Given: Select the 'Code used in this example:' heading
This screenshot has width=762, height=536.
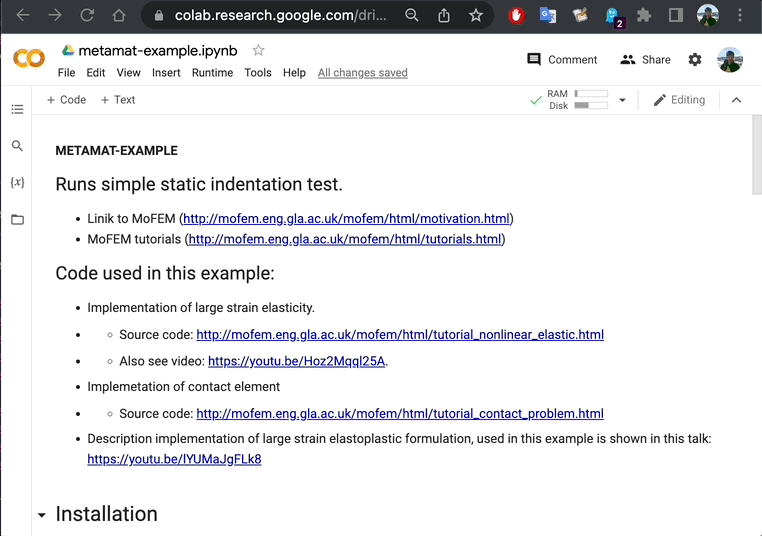Looking at the screenshot, I should click(x=165, y=274).
